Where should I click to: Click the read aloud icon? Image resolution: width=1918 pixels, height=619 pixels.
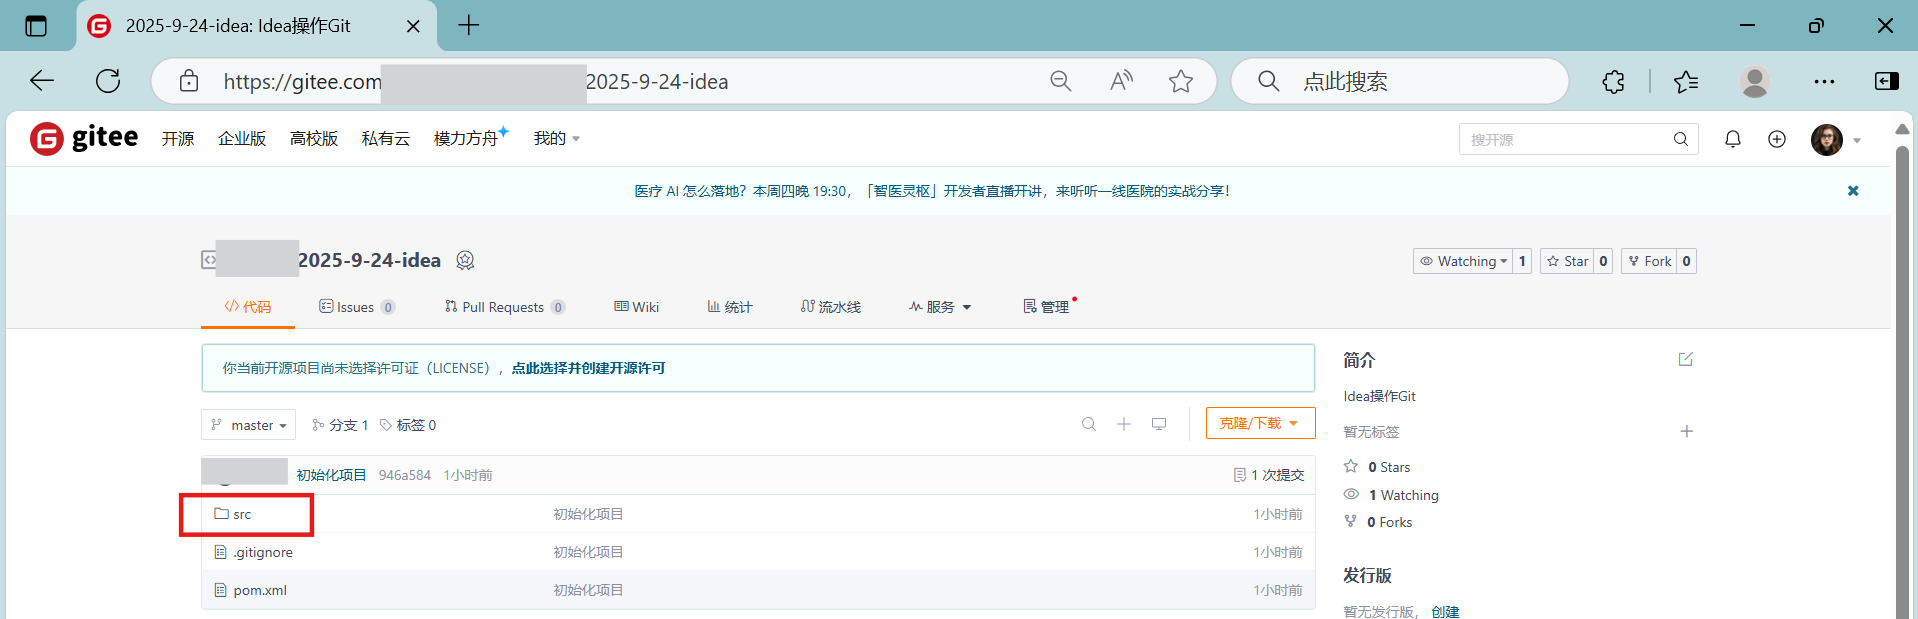tap(1121, 81)
